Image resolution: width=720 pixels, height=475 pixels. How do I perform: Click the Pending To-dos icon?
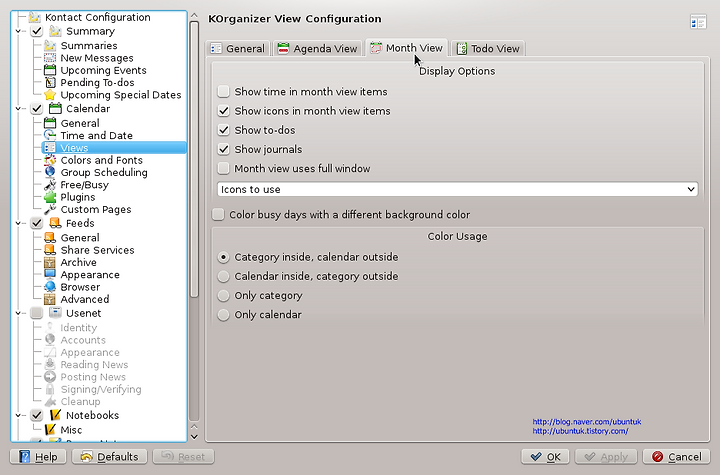pyautogui.click(x=50, y=83)
